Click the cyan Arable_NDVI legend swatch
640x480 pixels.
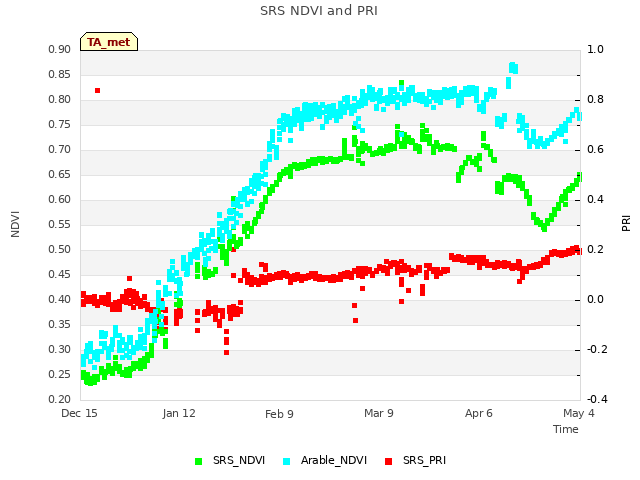[287, 461]
